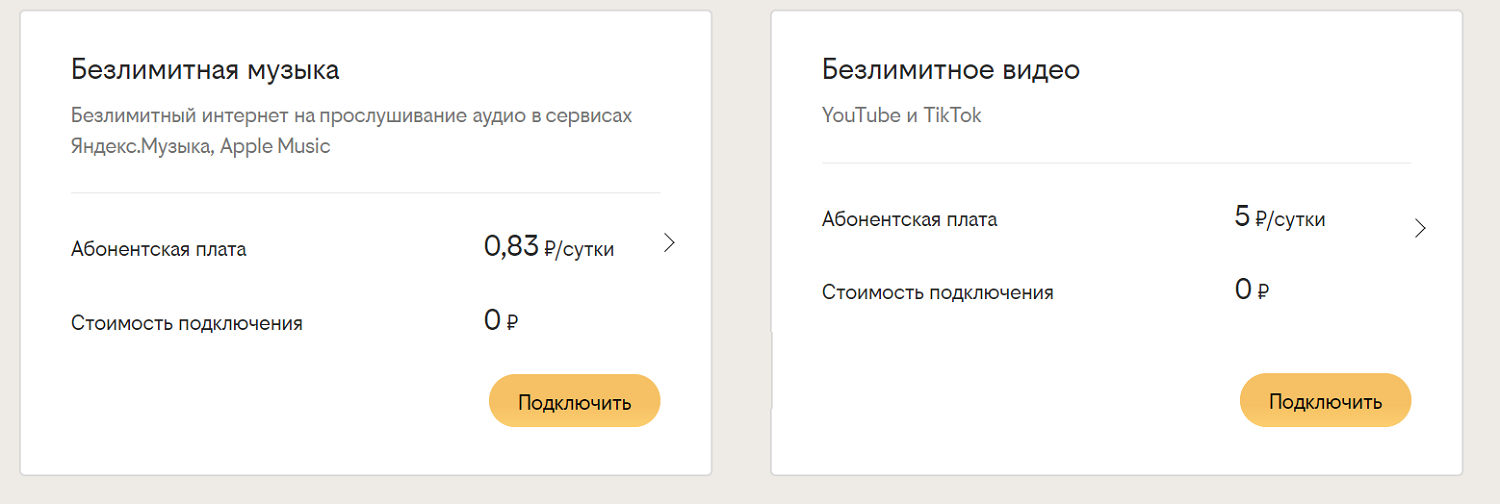The width and height of the screenshot is (1500, 504).
Task: Click the chevron arrow on Безлимитное видео card
Action: [1420, 228]
